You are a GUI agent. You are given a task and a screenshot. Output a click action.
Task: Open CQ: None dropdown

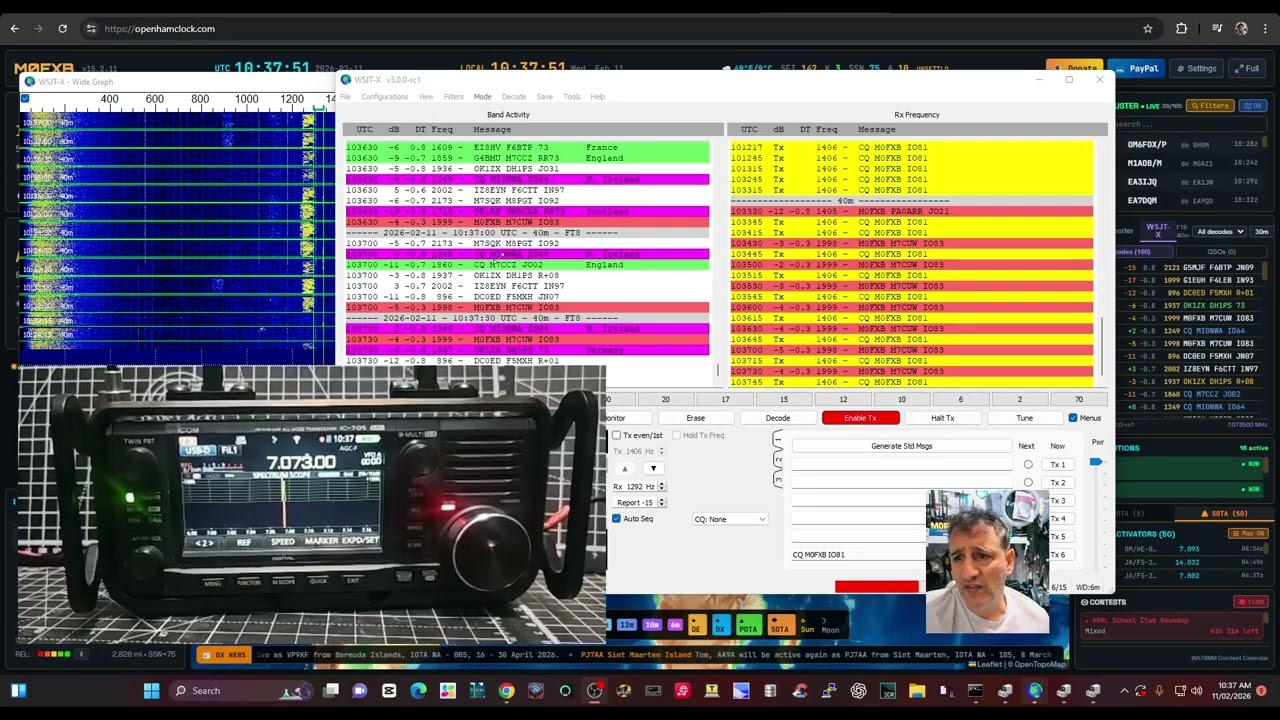pos(730,519)
